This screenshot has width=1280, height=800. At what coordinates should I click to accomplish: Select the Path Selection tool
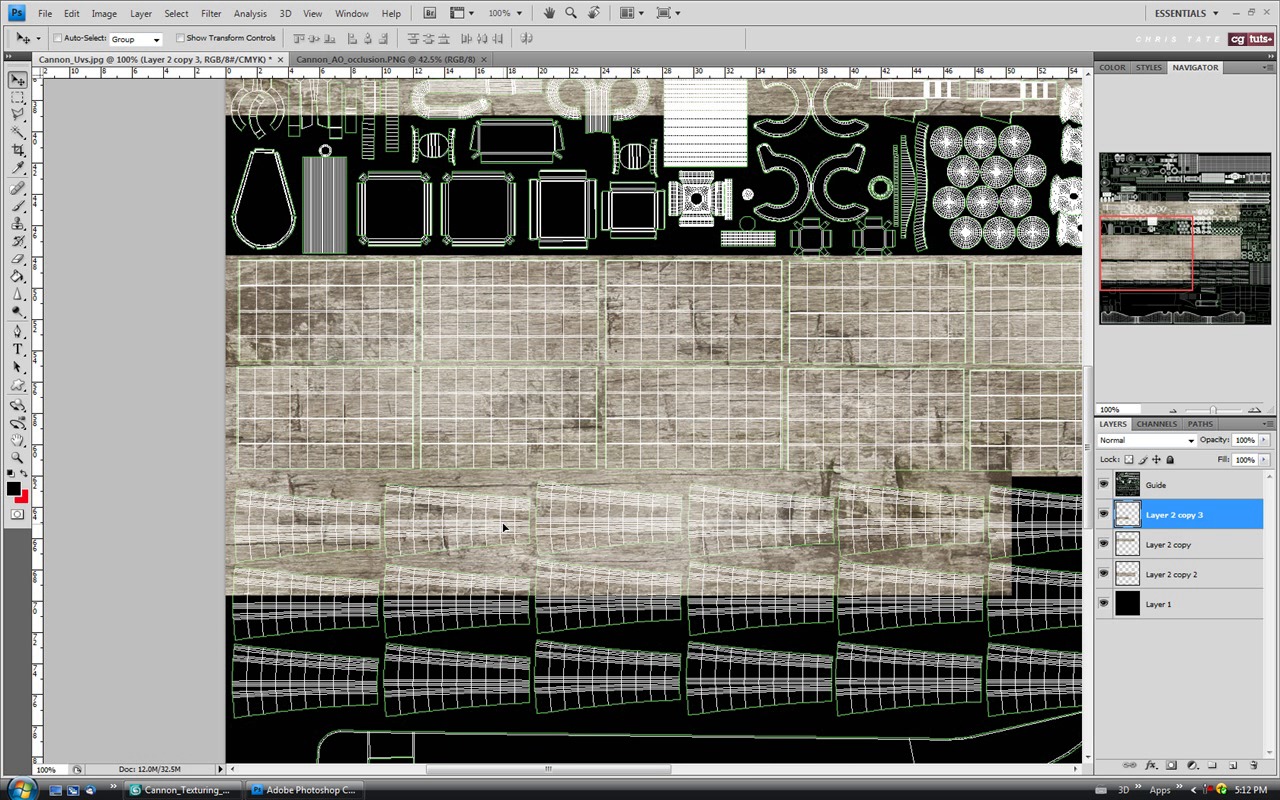(x=18, y=367)
